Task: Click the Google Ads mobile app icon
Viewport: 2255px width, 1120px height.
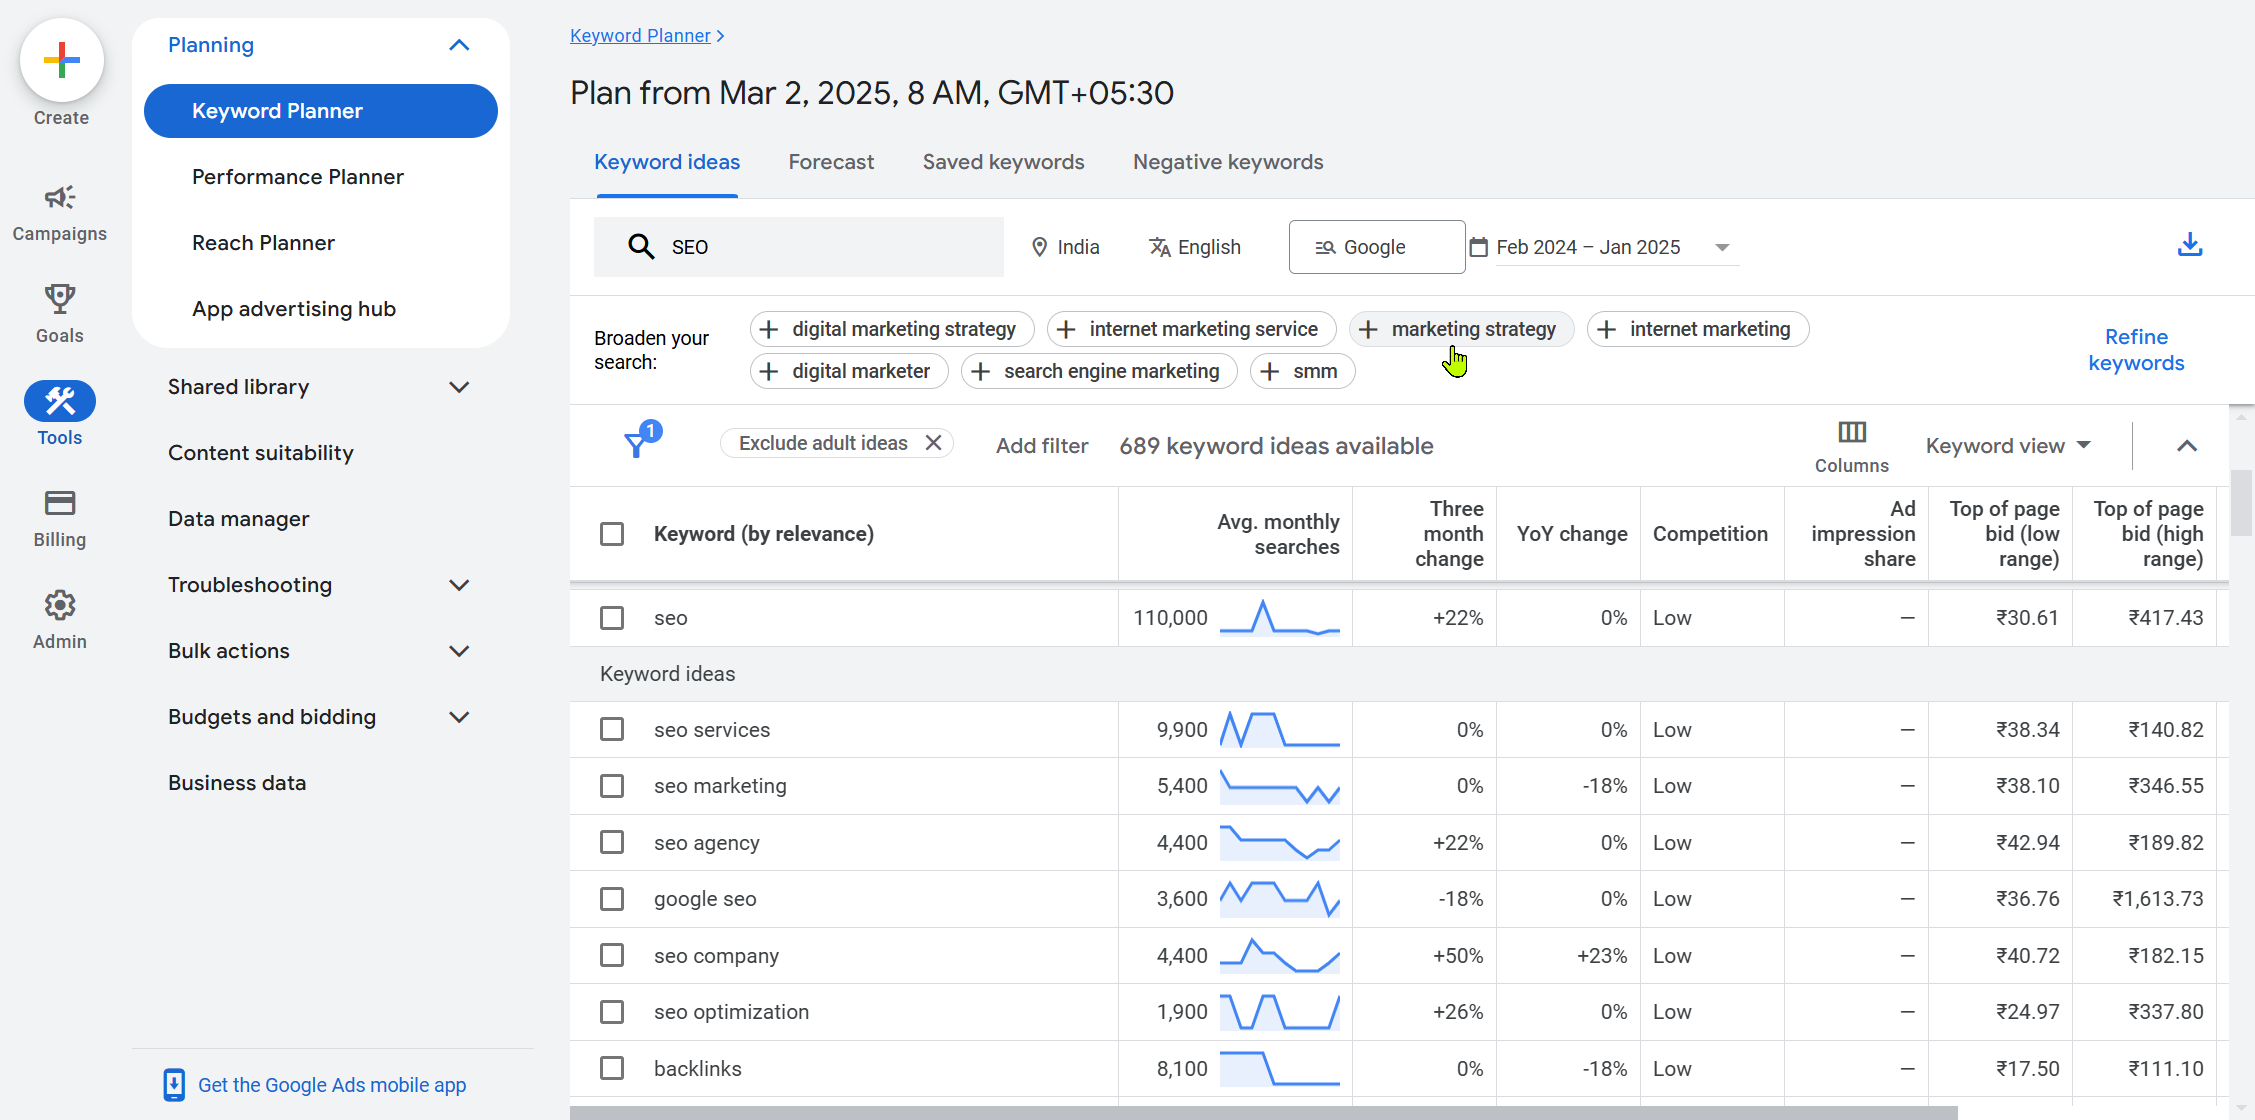Action: point(174,1085)
